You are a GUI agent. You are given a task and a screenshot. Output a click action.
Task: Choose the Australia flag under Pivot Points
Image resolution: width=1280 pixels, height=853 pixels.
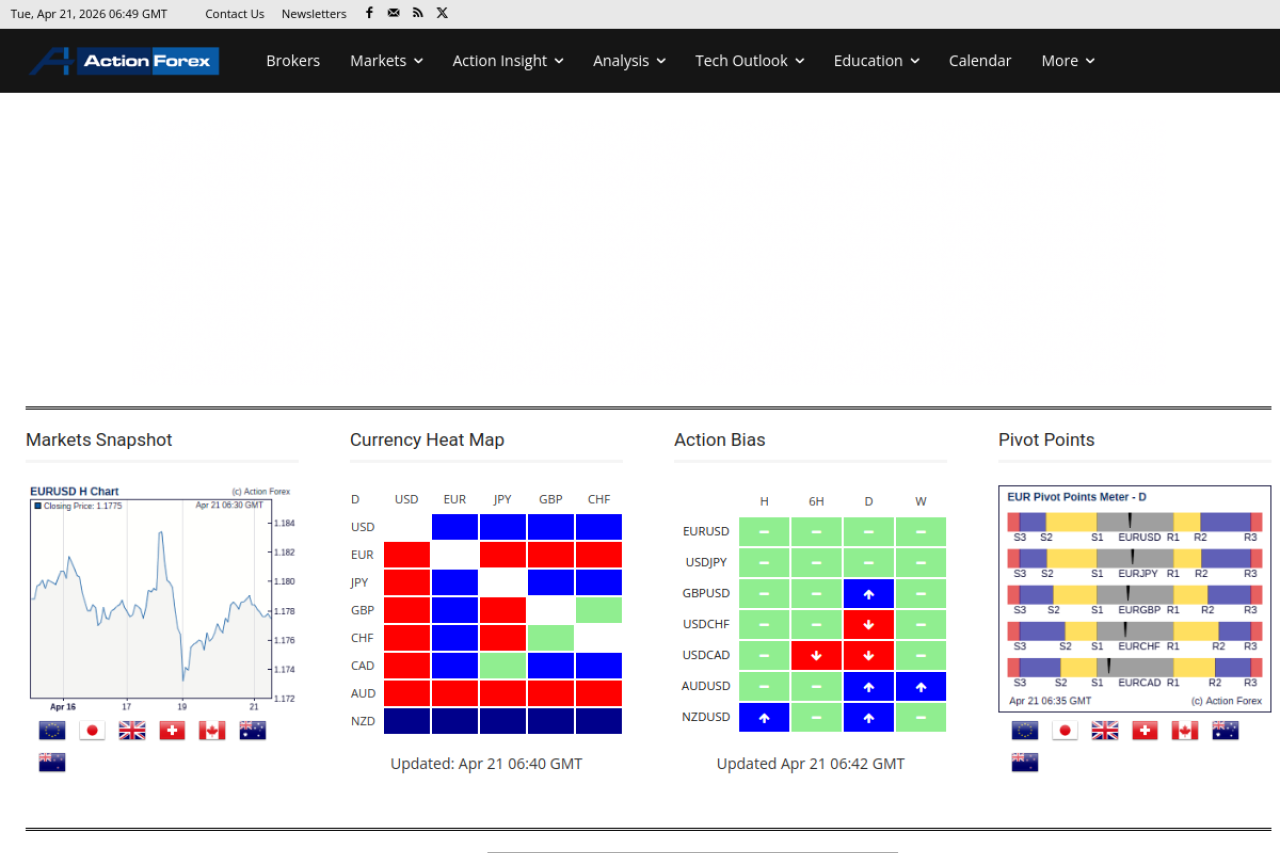(x=1225, y=731)
